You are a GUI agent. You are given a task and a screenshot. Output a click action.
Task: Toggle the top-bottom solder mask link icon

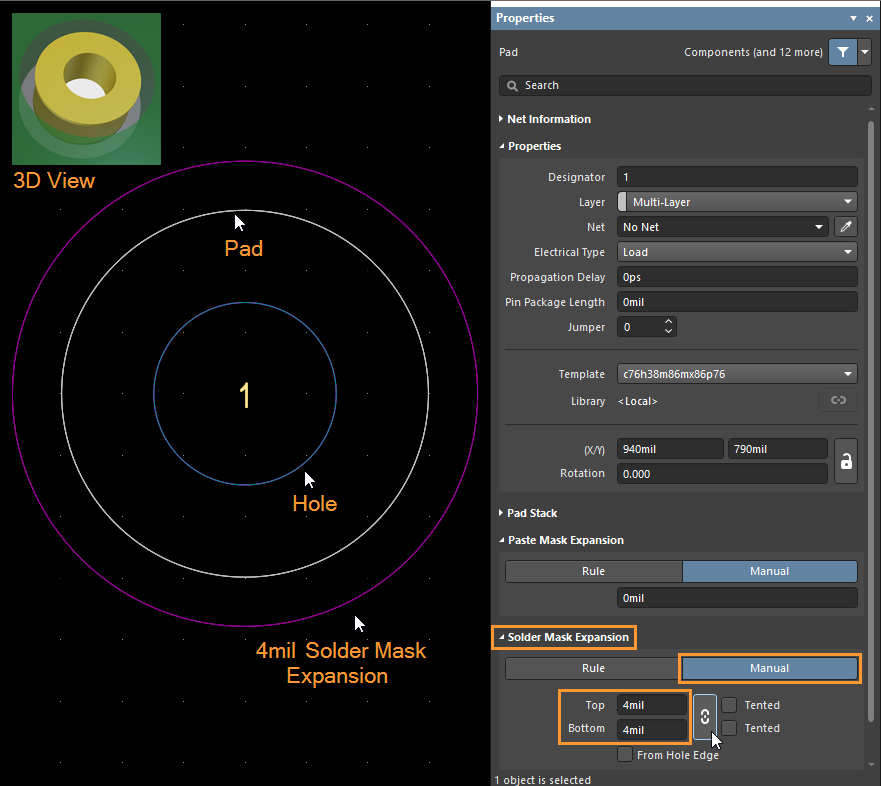tap(704, 716)
